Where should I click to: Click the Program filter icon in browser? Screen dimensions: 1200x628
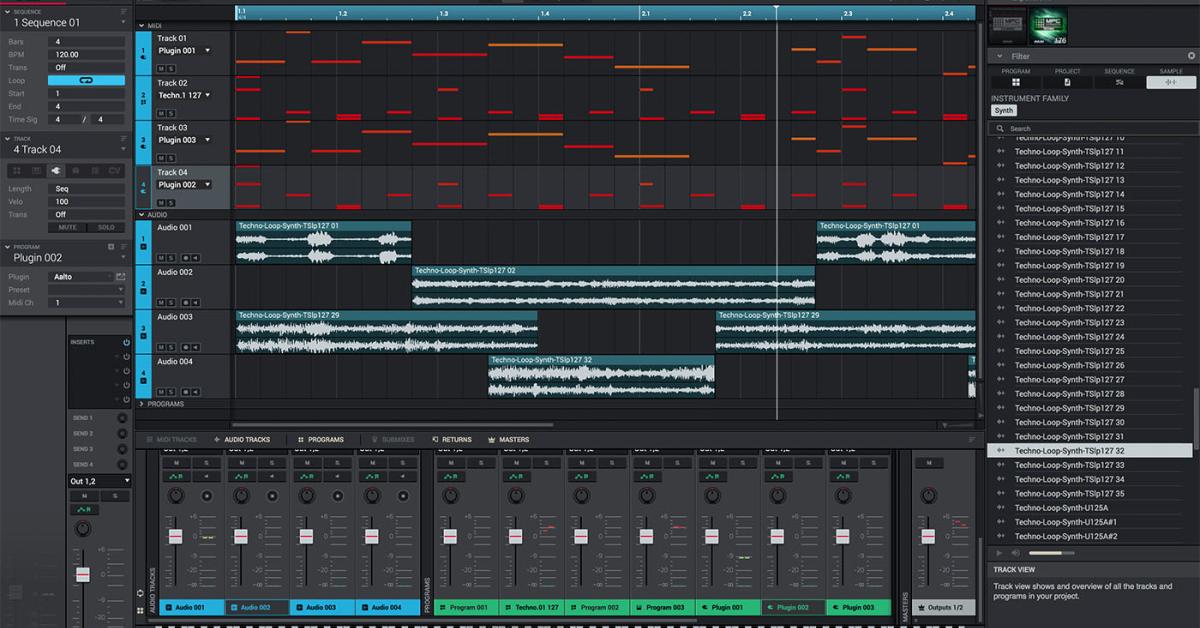(1016, 82)
